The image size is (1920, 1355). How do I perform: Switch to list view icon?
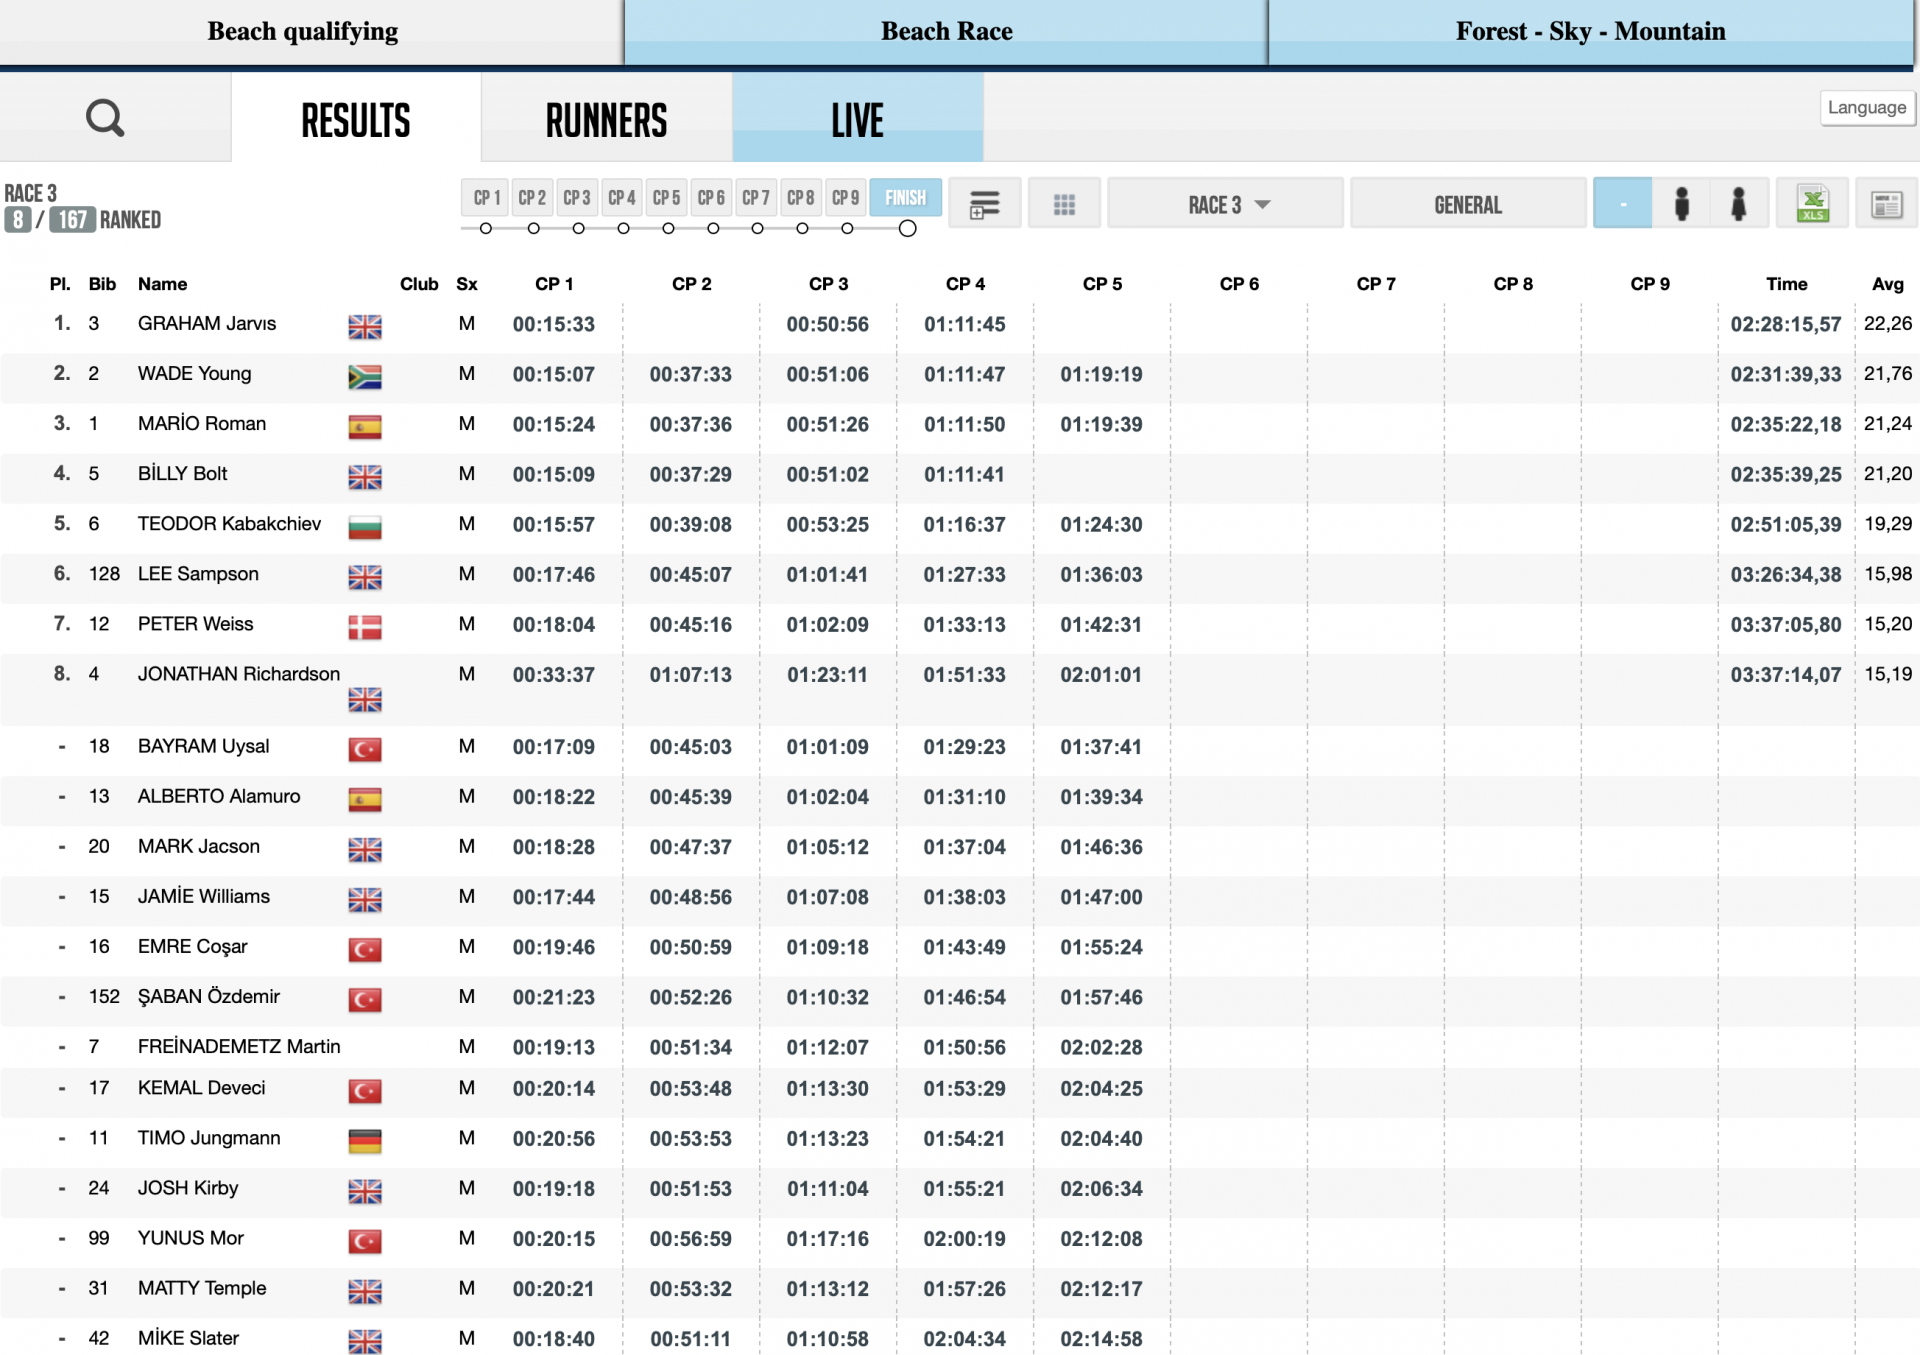pyautogui.click(x=985, y=204)
